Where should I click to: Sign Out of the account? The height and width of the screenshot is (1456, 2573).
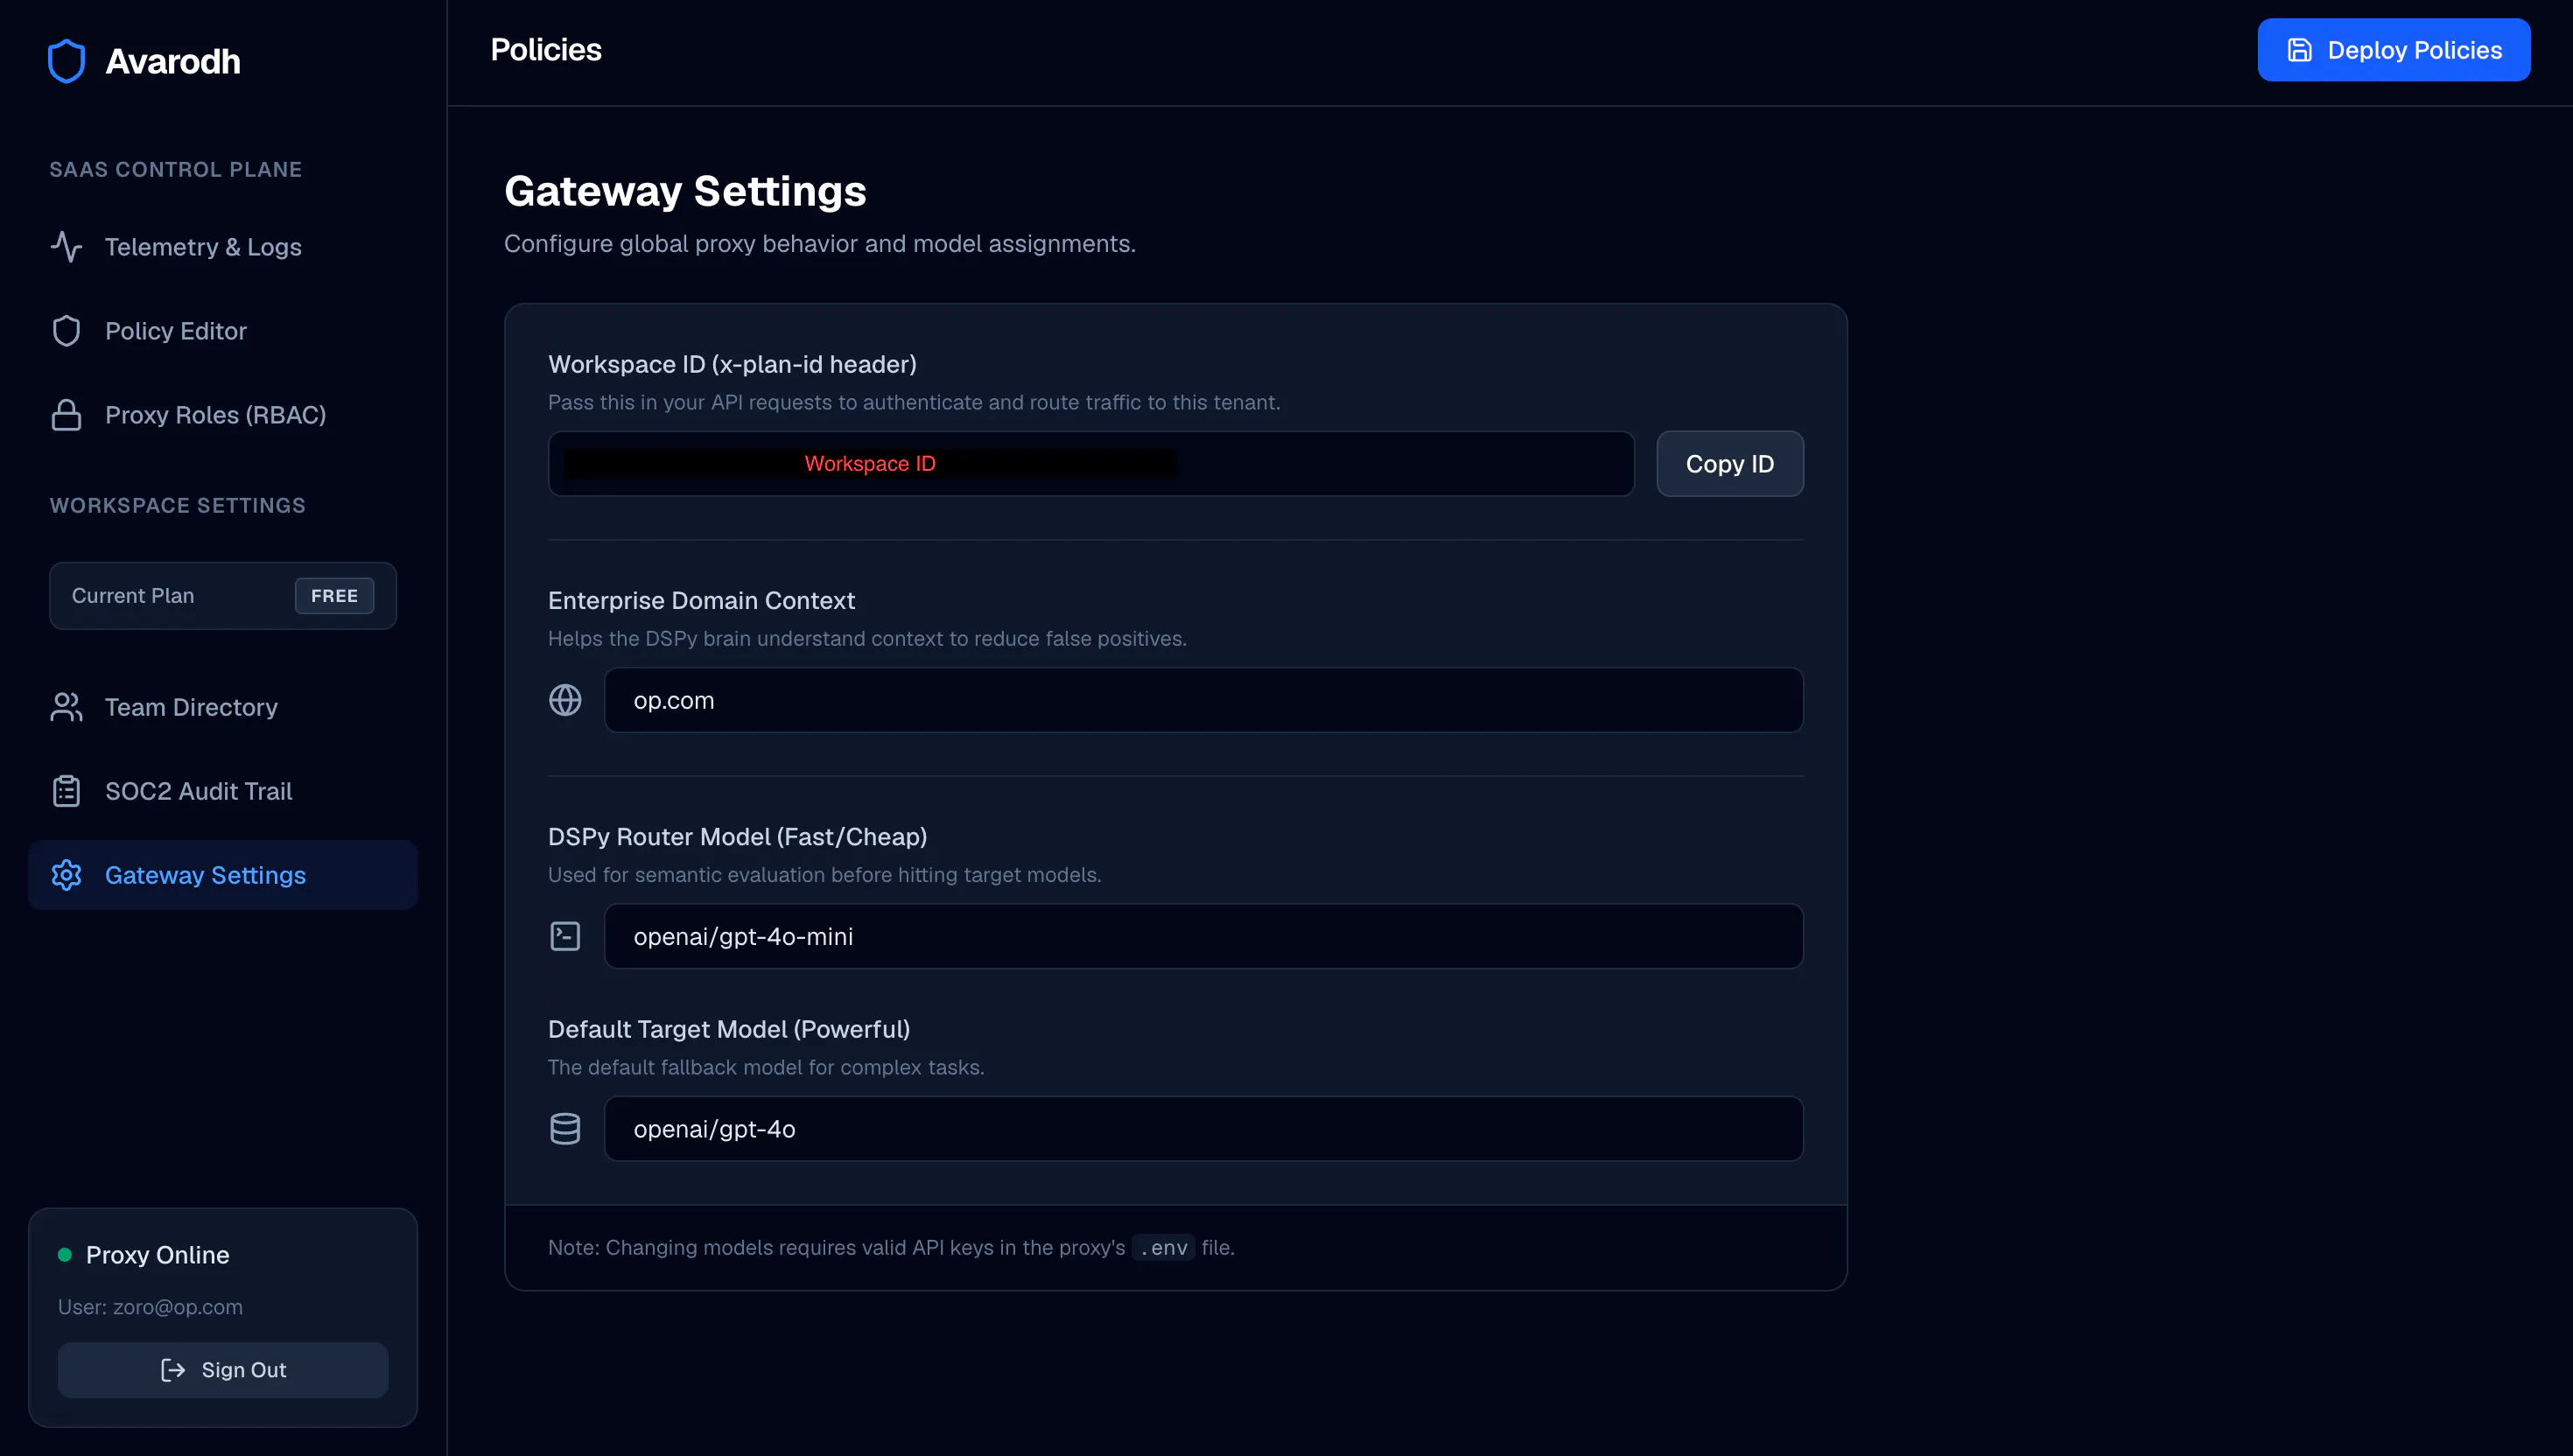[x=223, y=1370]
